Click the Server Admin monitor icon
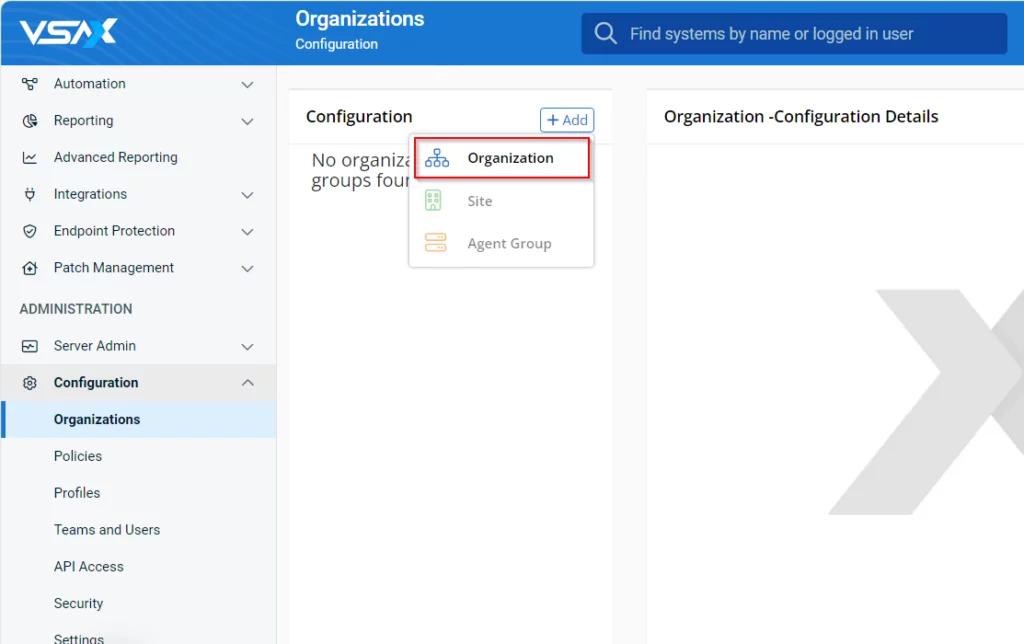The image size is (1024, 644). tap(30, 346)
